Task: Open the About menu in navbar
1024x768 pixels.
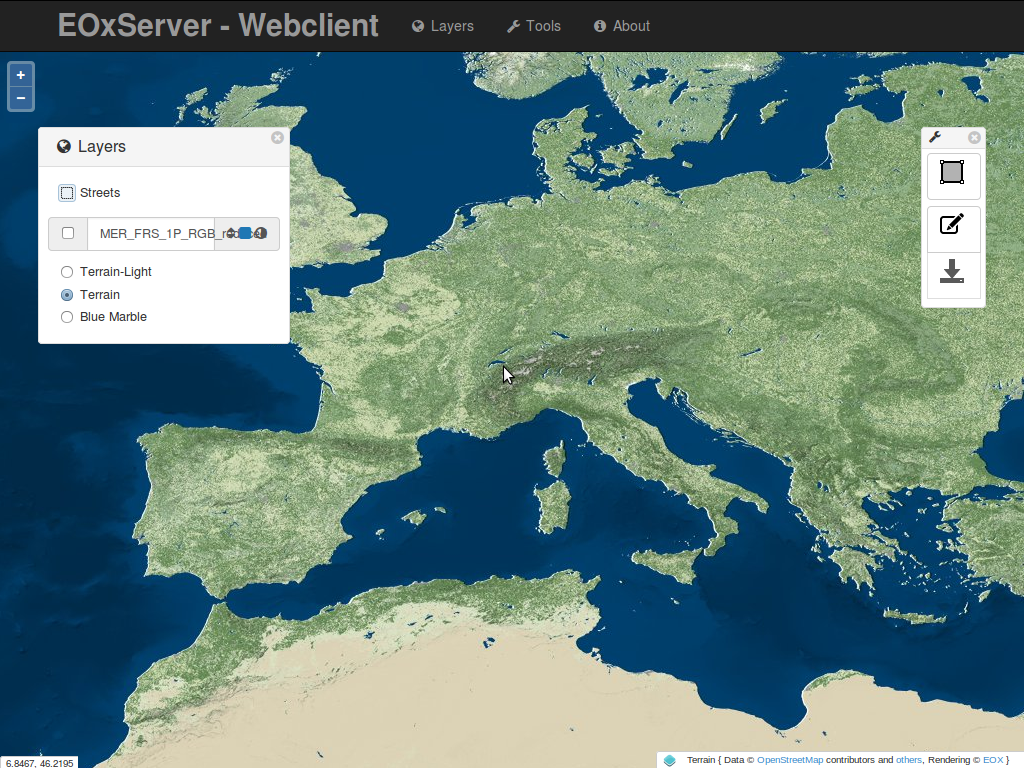Action: coord(622,26)
